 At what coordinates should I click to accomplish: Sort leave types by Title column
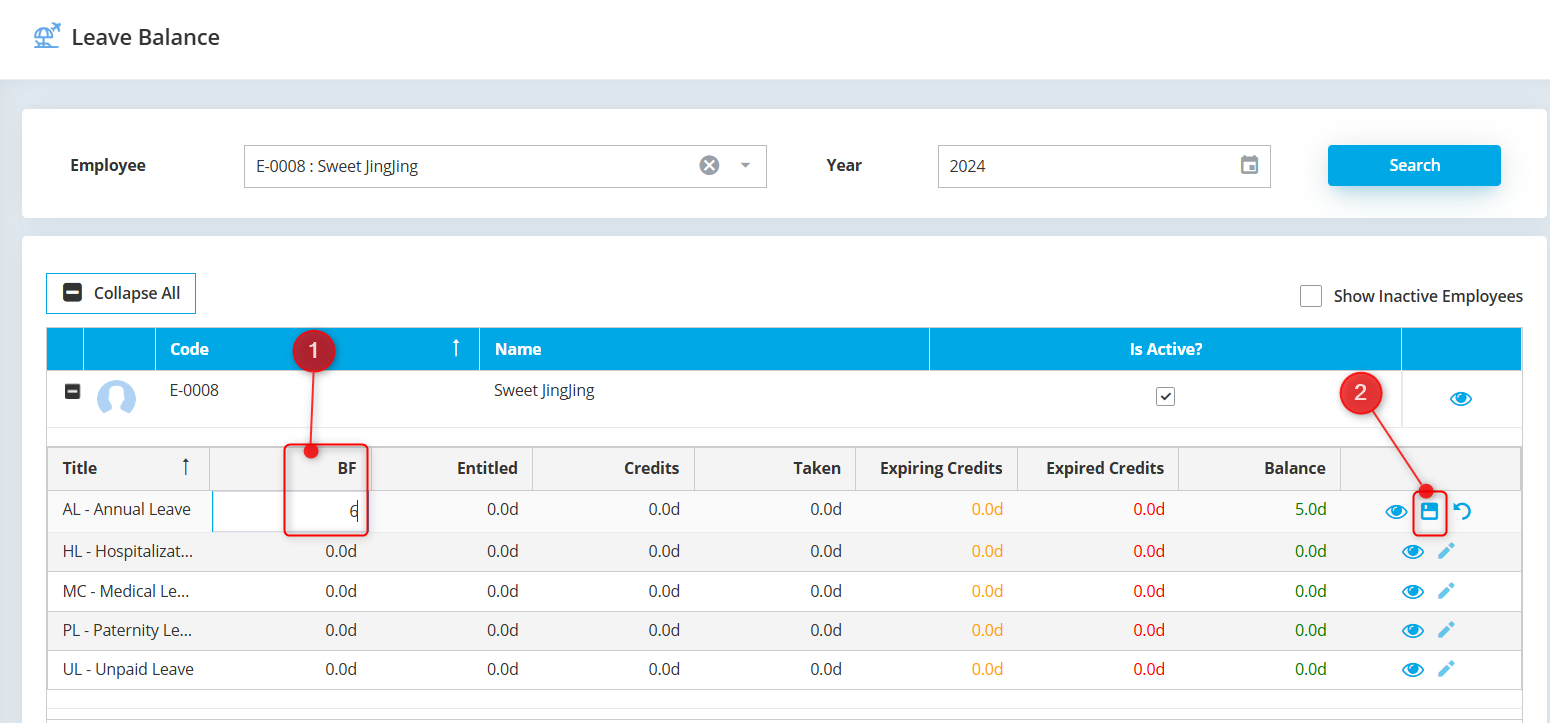click(128, 468)
